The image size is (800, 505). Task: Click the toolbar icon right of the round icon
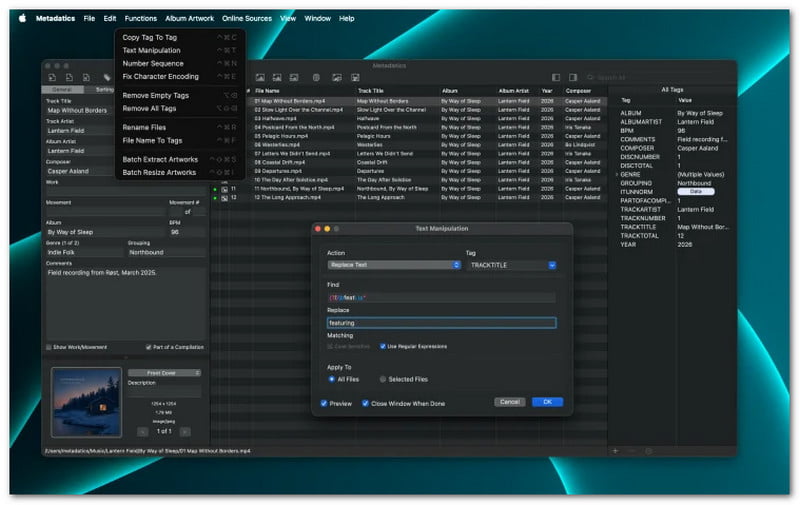point(337,78)
